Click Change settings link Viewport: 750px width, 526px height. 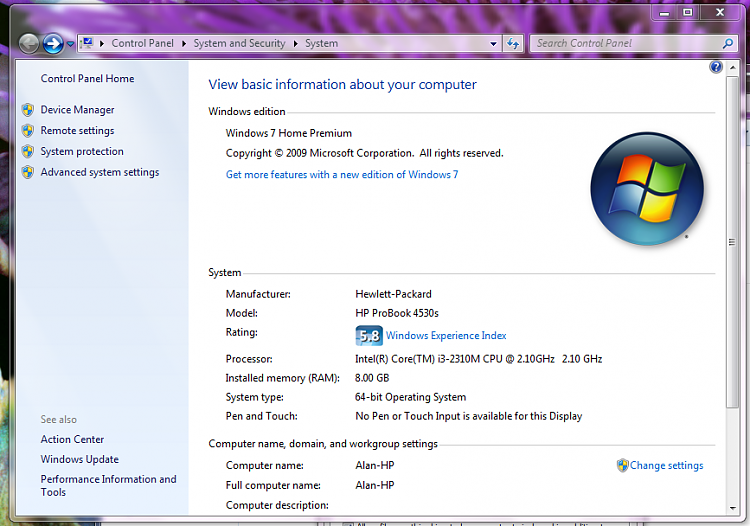667,465
